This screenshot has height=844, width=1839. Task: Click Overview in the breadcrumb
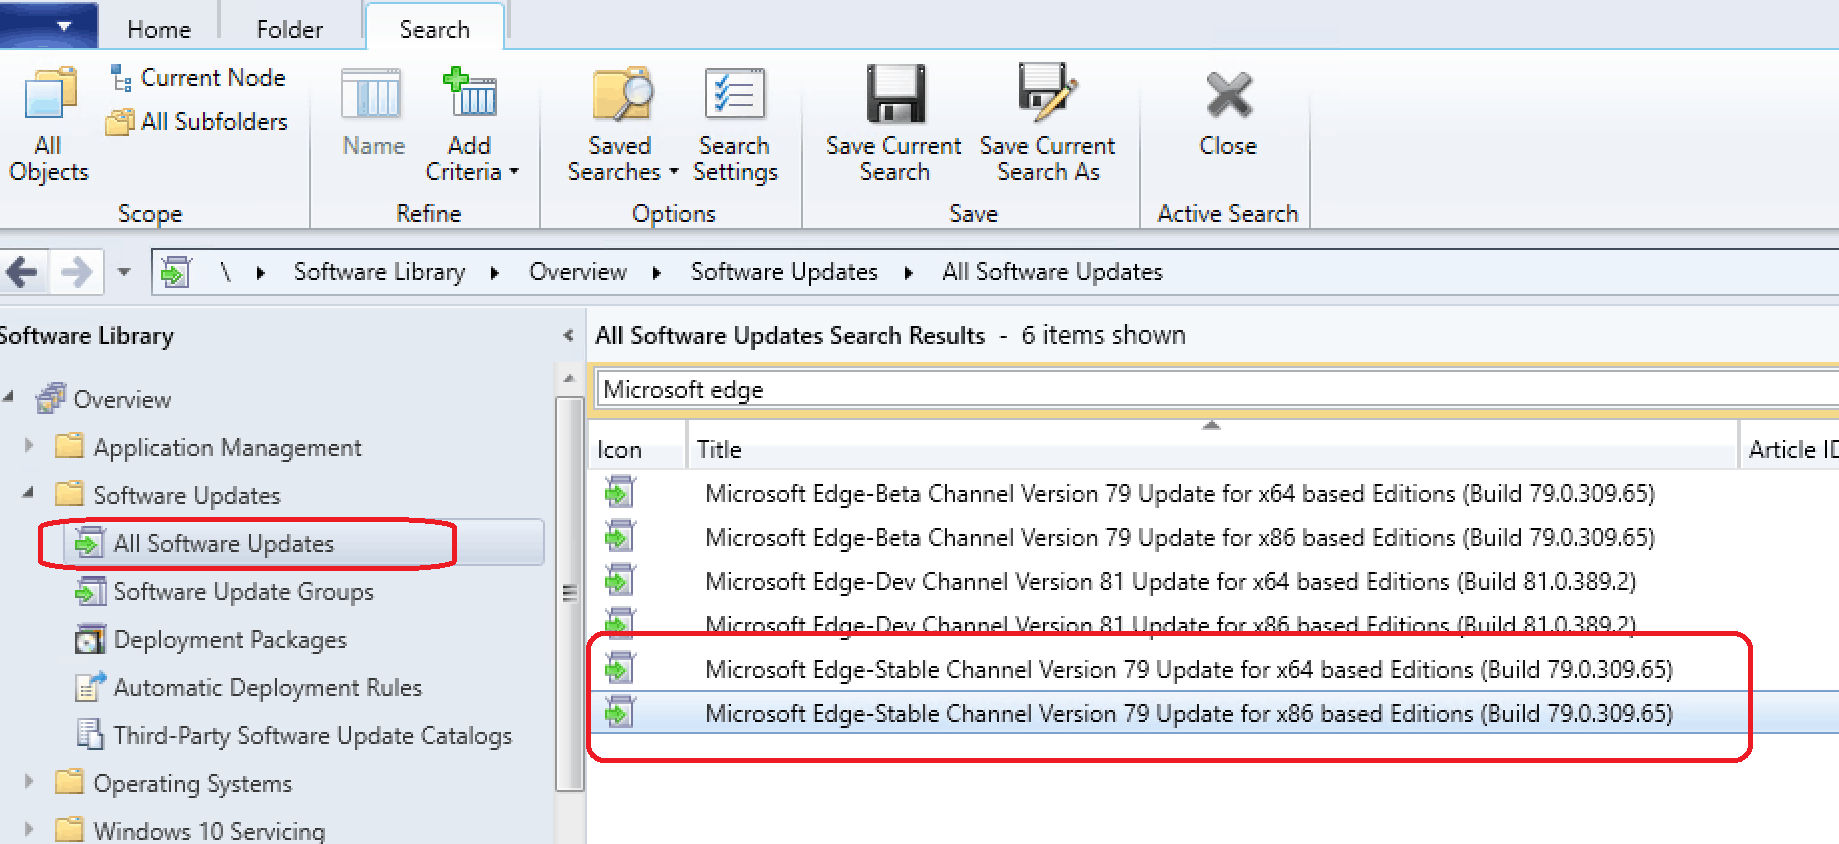tap(578, 272)
